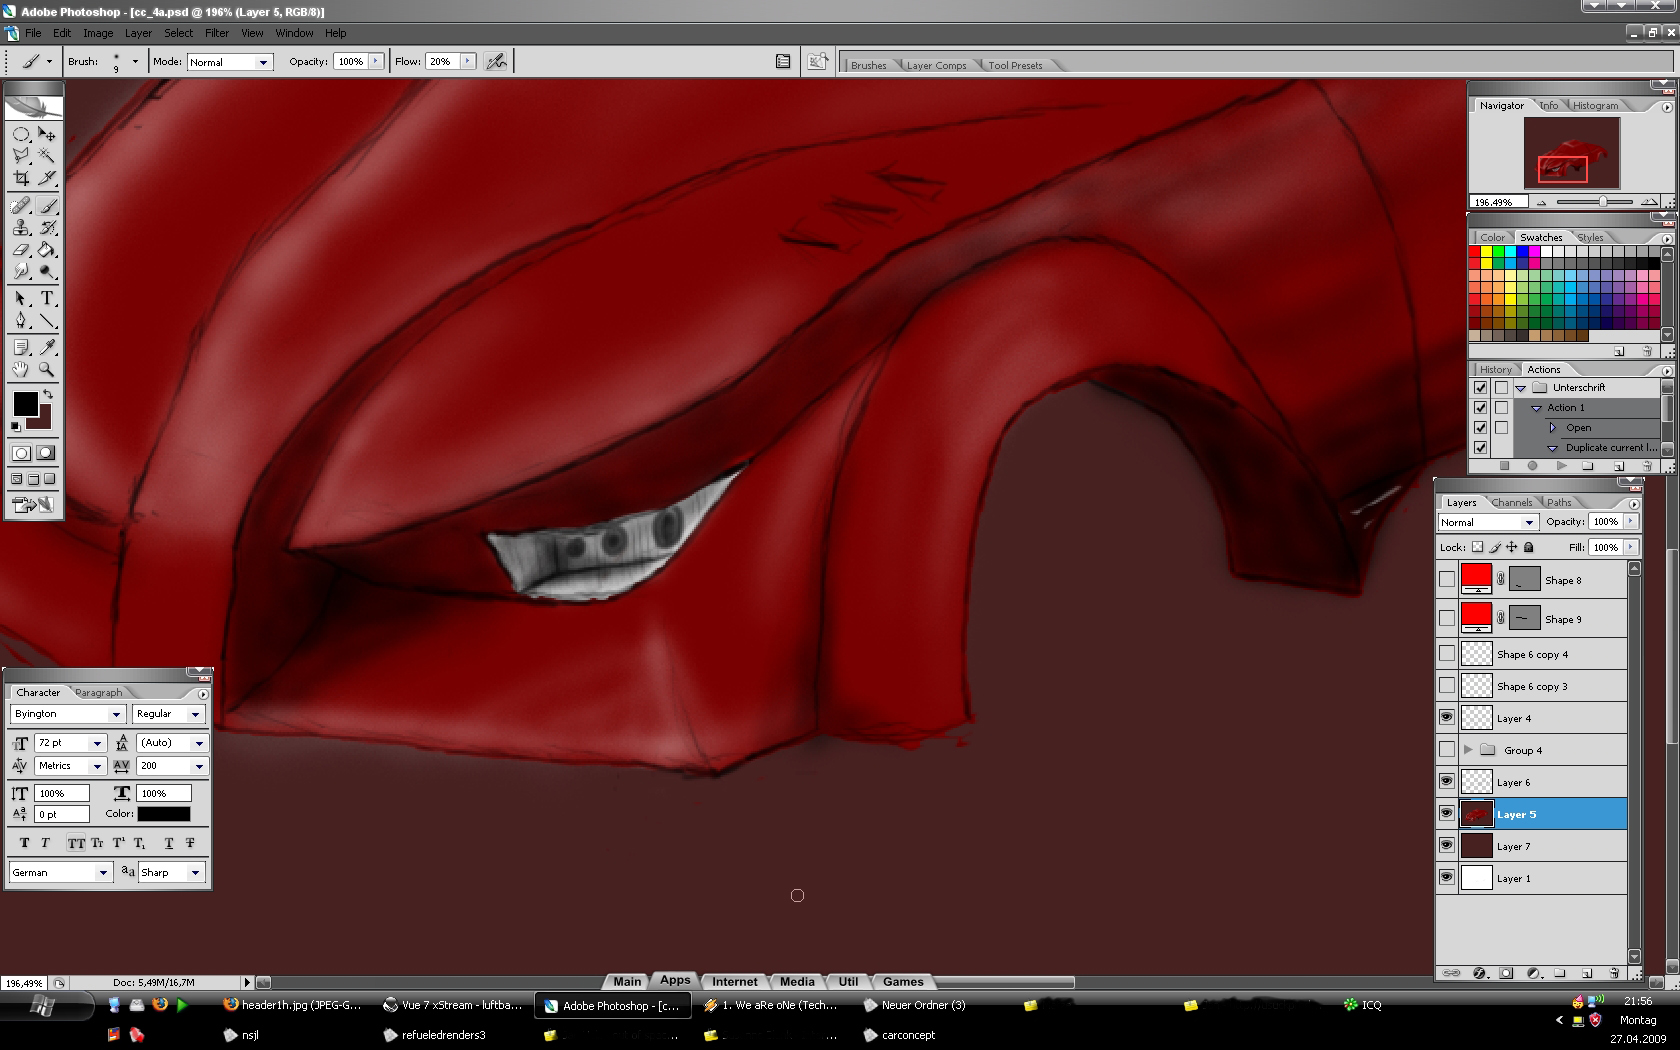Hide Layer 7 visibility eye

[x=1447, y=846]
